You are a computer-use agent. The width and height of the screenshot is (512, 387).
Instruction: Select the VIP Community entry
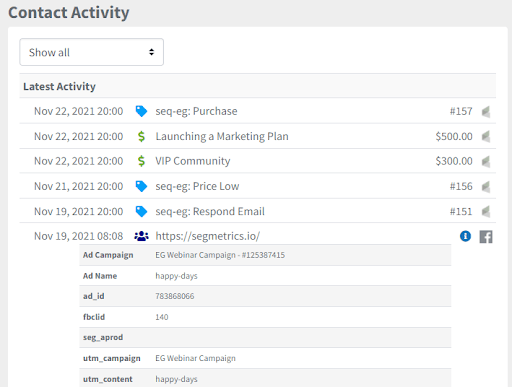tap(193, 161)
